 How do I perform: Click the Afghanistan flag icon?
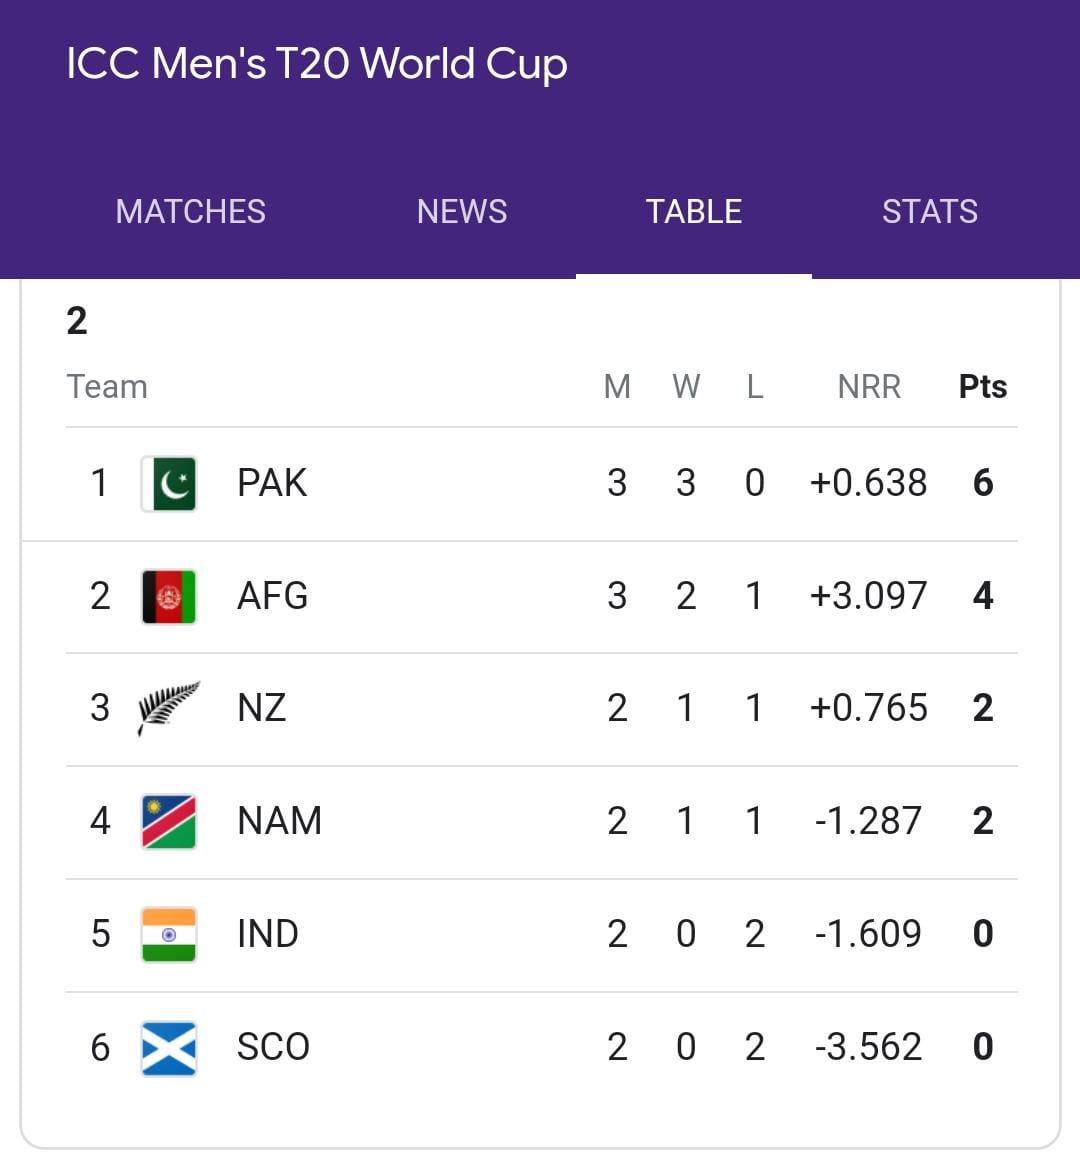[169, 597]
